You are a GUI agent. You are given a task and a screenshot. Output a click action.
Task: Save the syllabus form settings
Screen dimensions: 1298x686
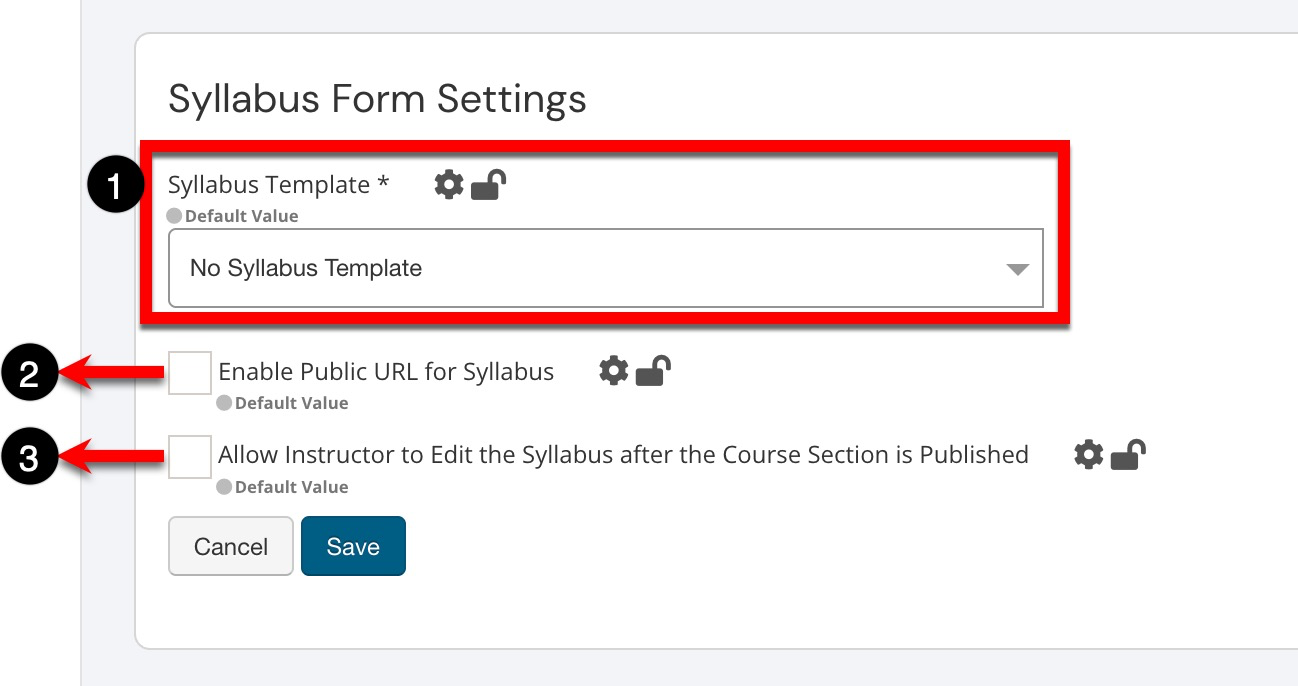(x=353, y=546)
